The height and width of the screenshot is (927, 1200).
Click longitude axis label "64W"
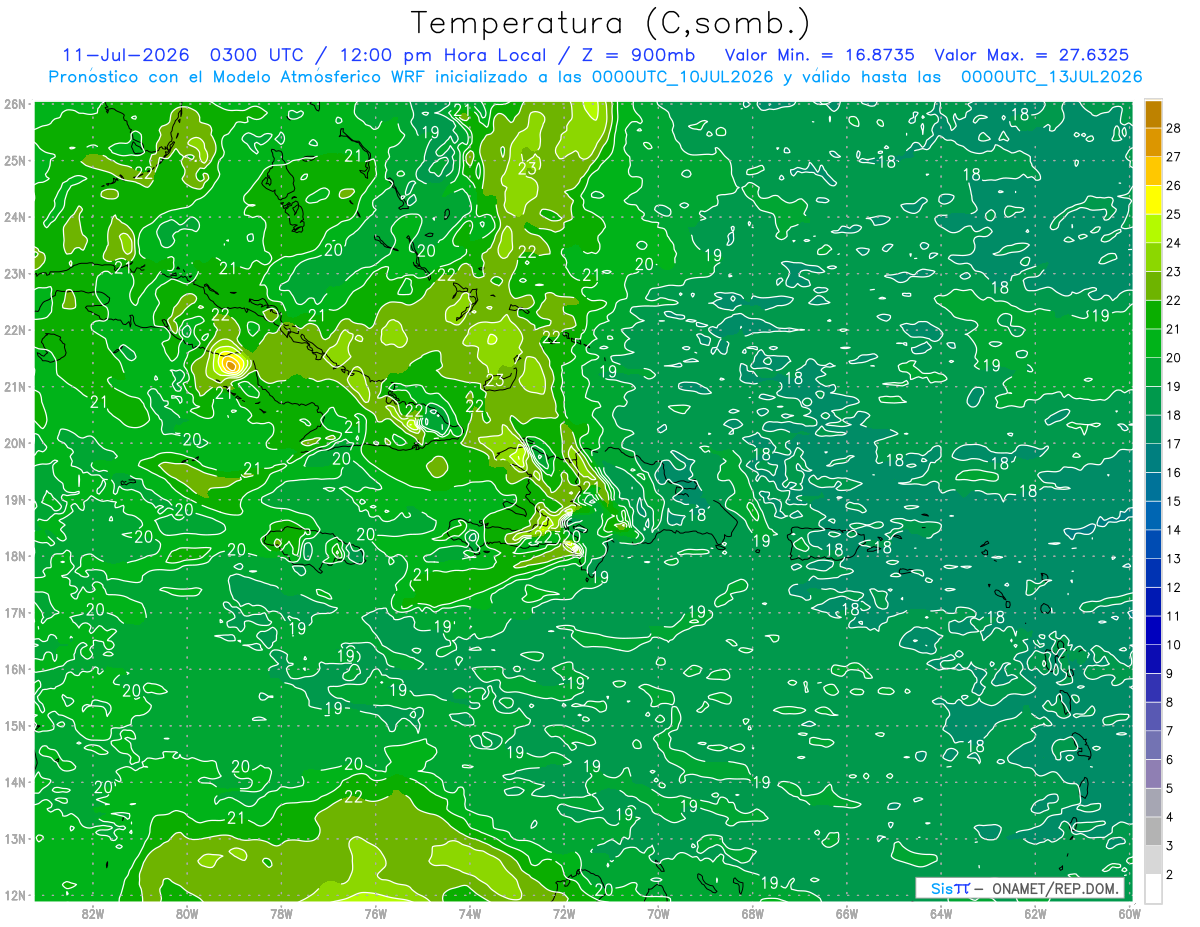click(x=941, y=913)
